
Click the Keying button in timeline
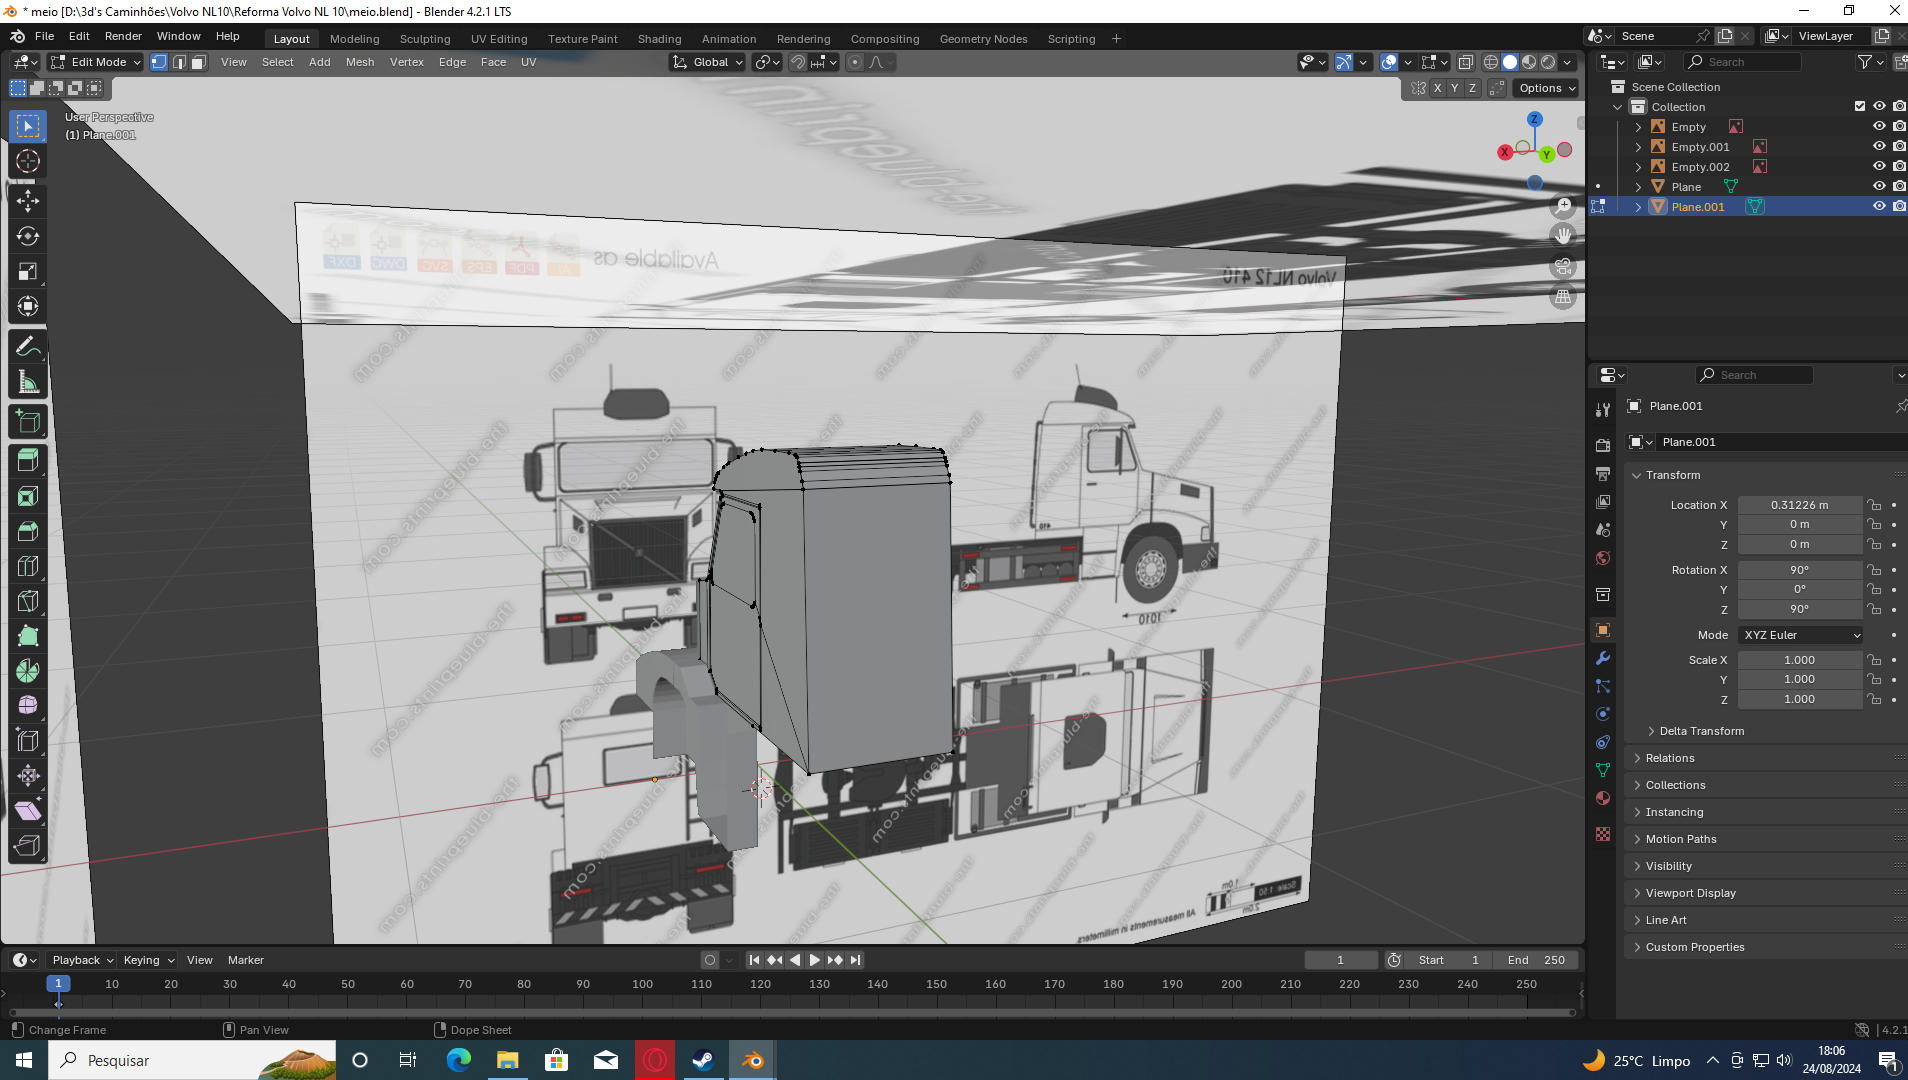[x=148, y=960]
